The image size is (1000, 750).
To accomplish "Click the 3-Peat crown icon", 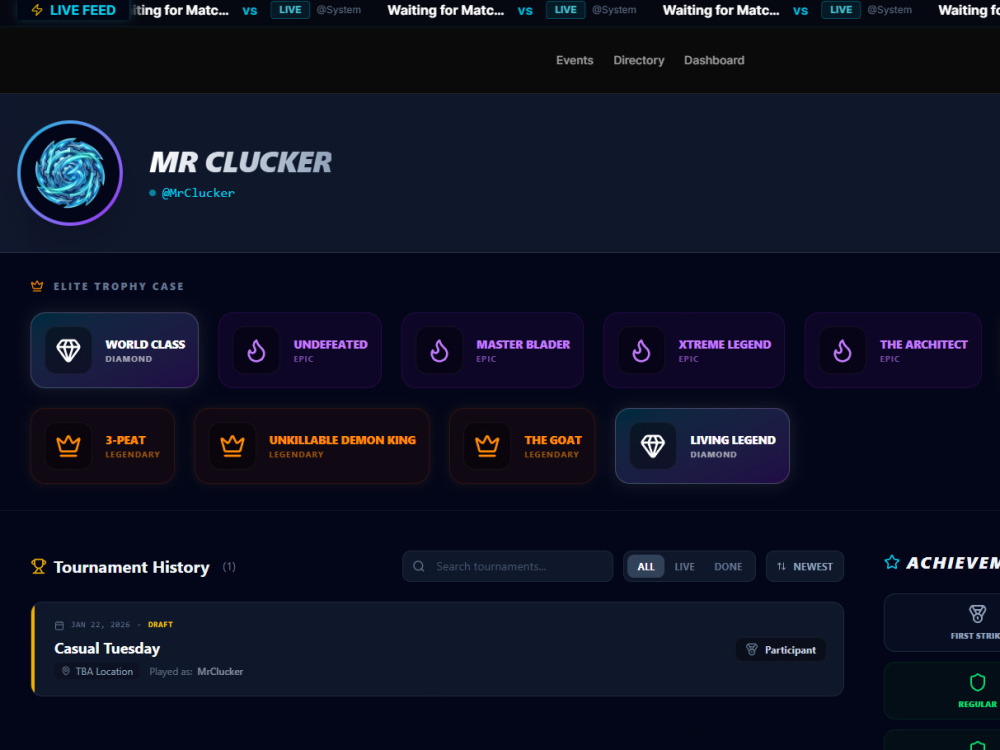I will coord(68,445).
